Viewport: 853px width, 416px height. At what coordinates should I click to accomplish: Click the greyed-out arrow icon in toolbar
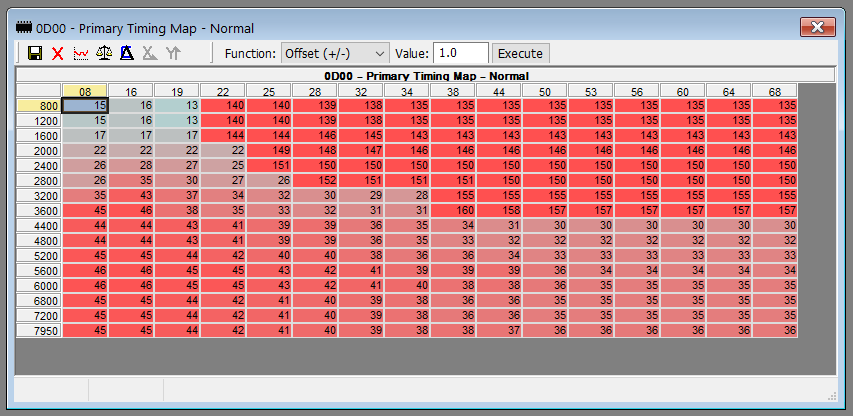[x=172, y=53]
